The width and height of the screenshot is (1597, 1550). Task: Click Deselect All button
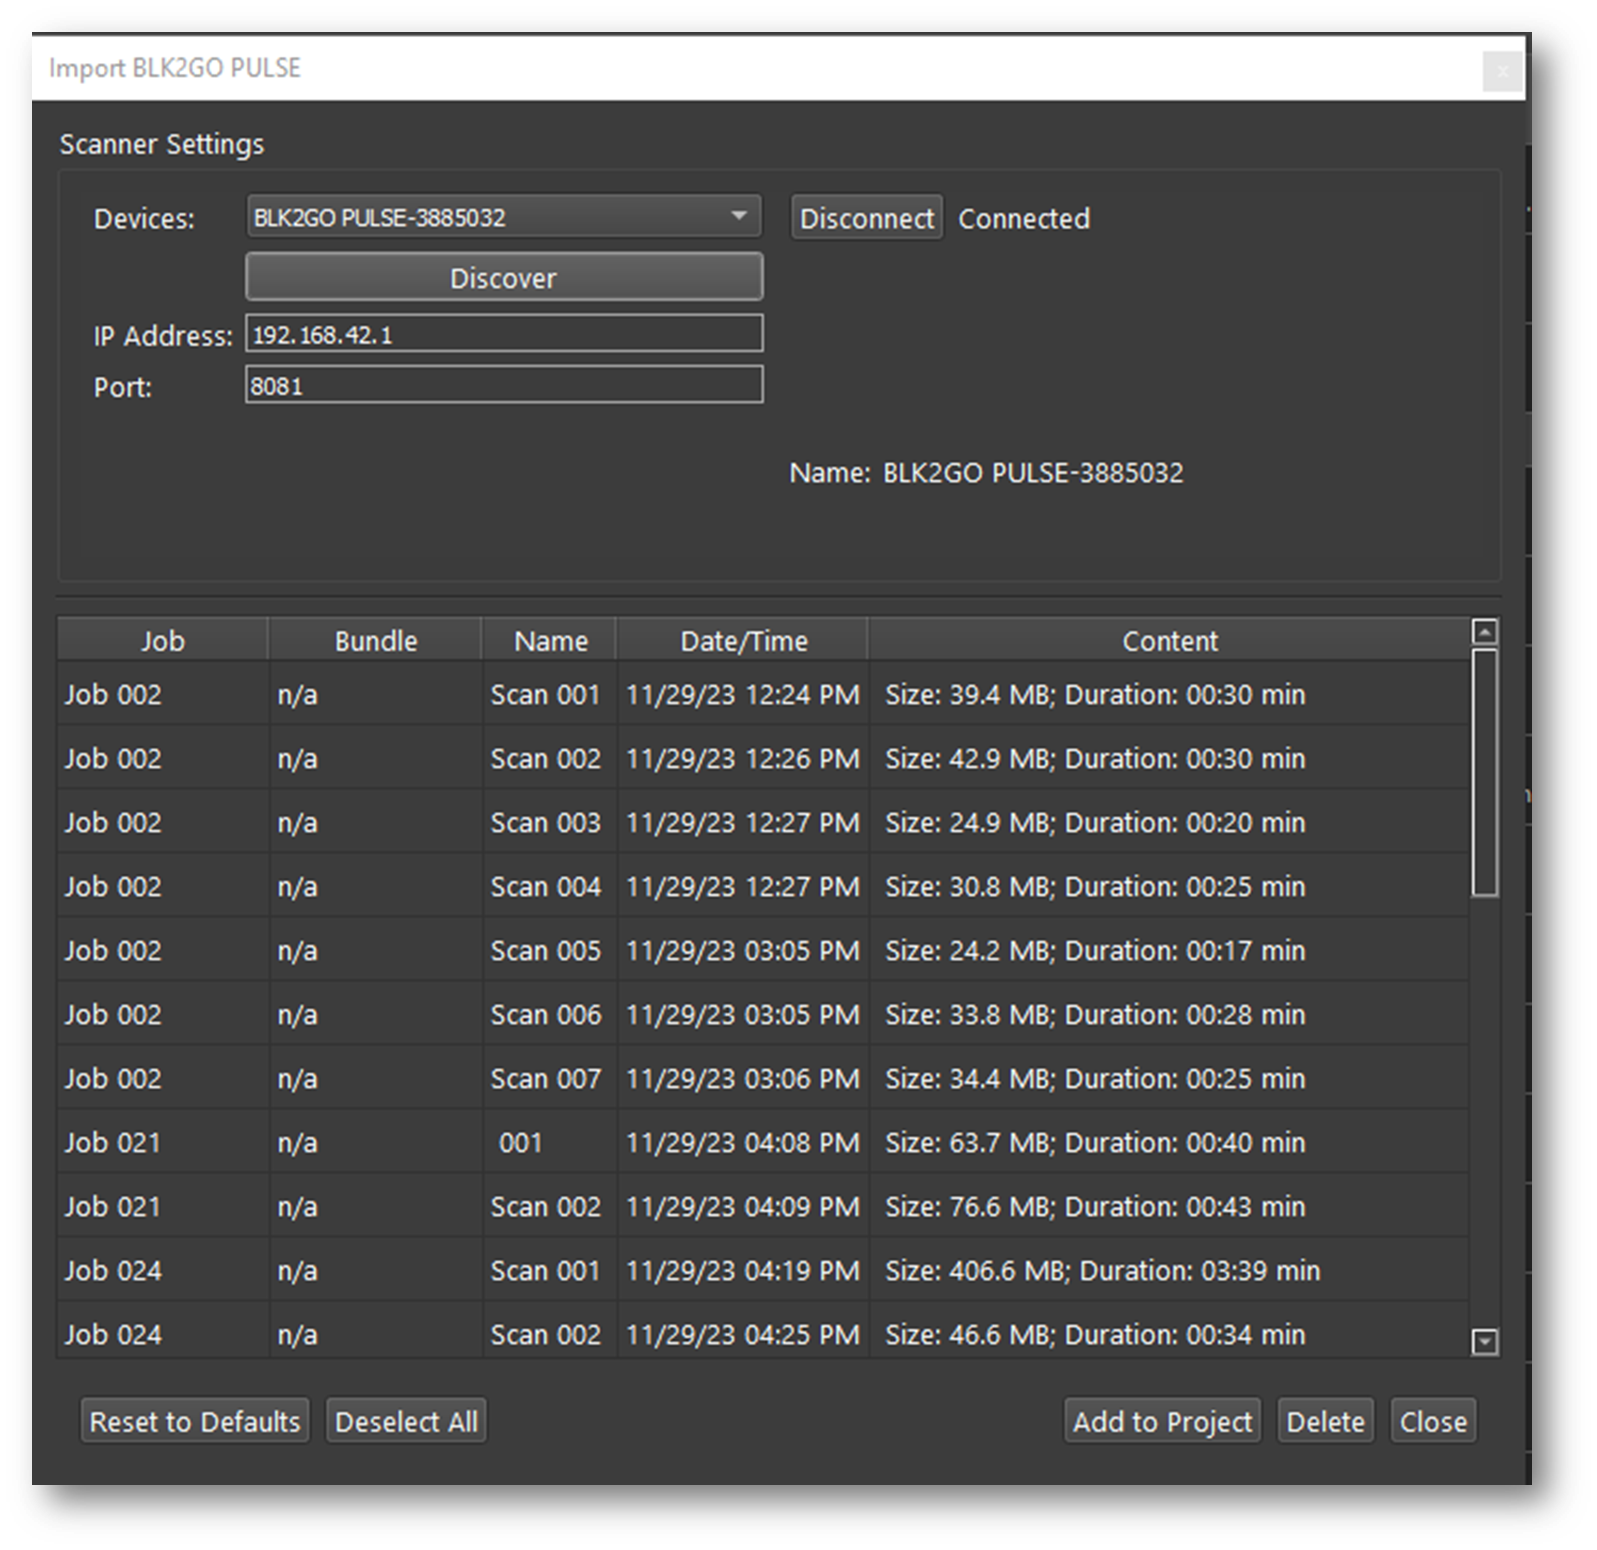(406, 1421)
